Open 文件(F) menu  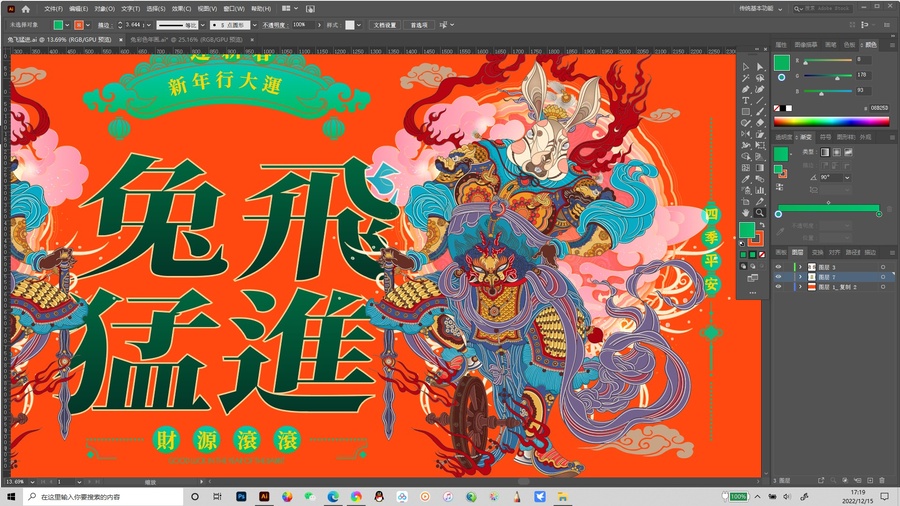pyautogui.click(x=53, y=9)
